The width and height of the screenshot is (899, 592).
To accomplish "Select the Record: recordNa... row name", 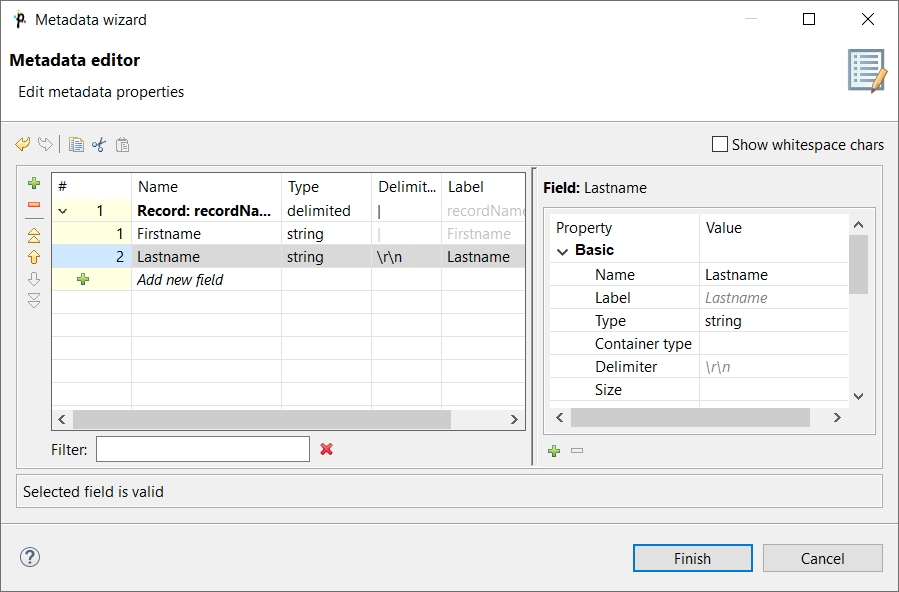I will tap(204, 211).
